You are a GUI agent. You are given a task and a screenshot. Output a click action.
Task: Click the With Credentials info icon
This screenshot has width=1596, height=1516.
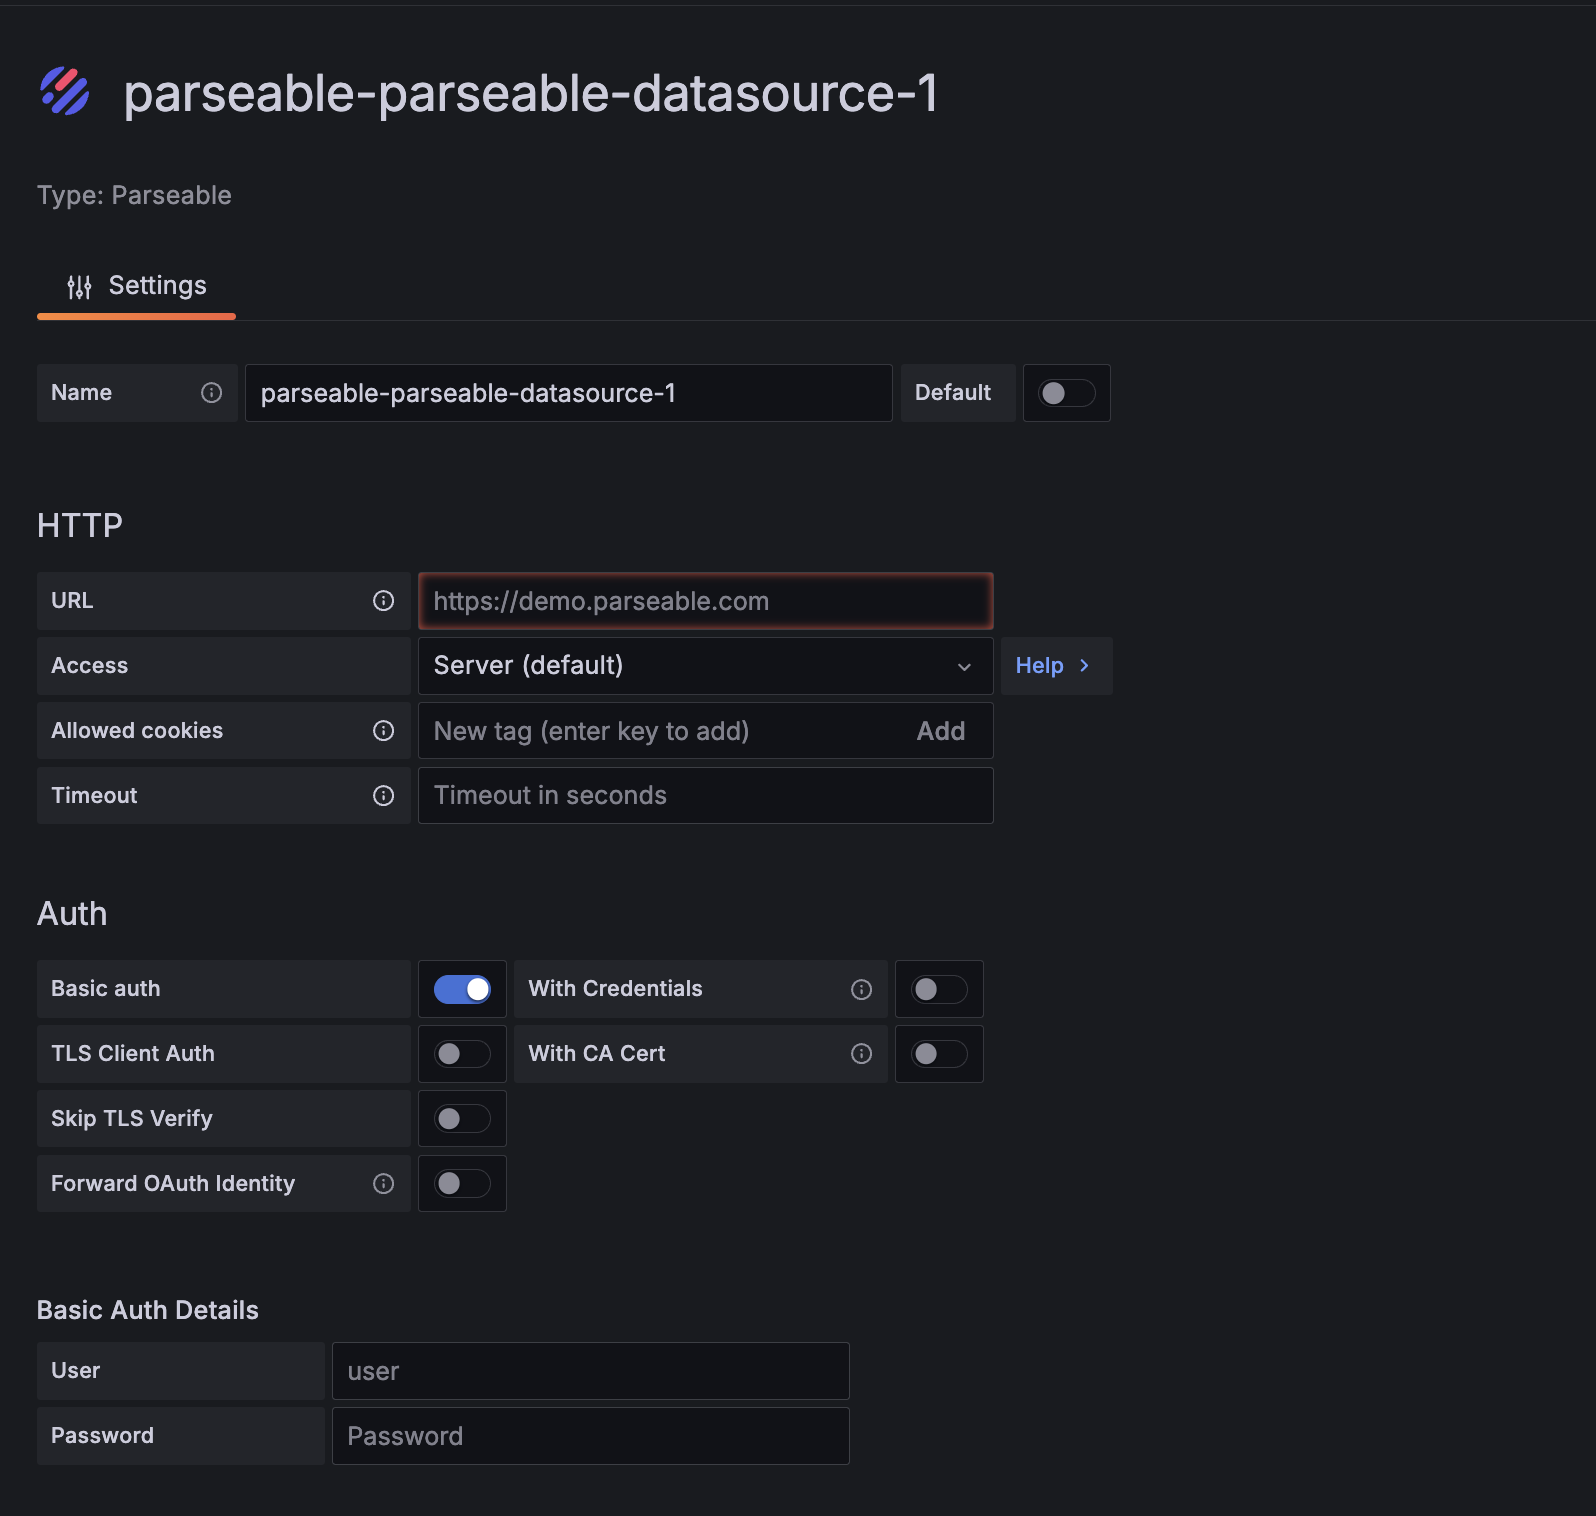pos(861,989)
